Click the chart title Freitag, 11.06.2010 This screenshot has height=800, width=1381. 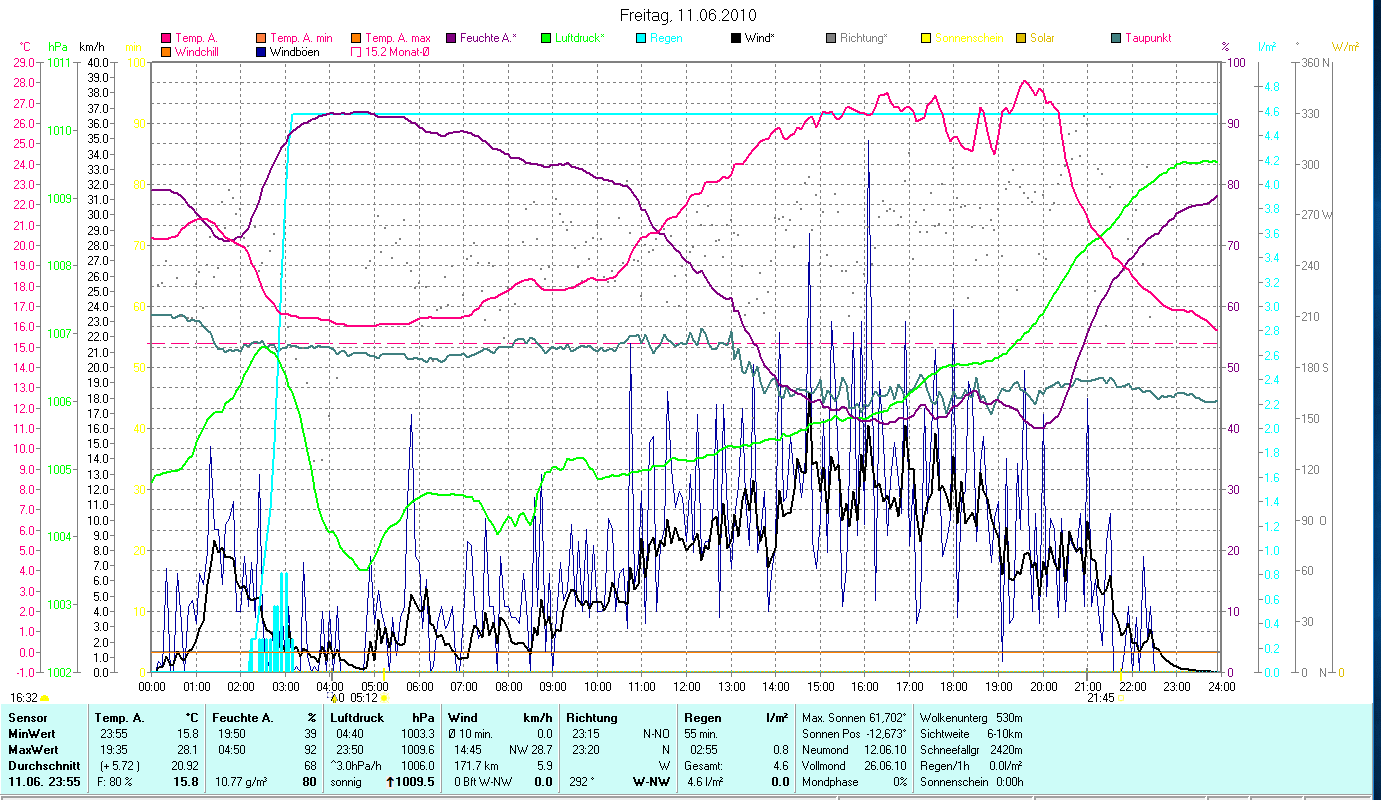click(x=689, y=15)
